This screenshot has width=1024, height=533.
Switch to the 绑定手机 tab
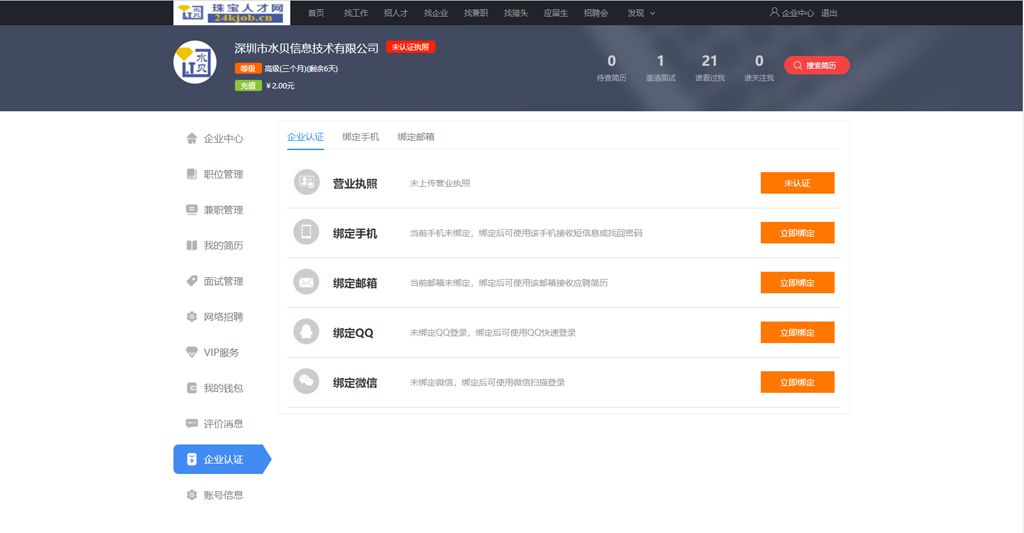(360, 137)
